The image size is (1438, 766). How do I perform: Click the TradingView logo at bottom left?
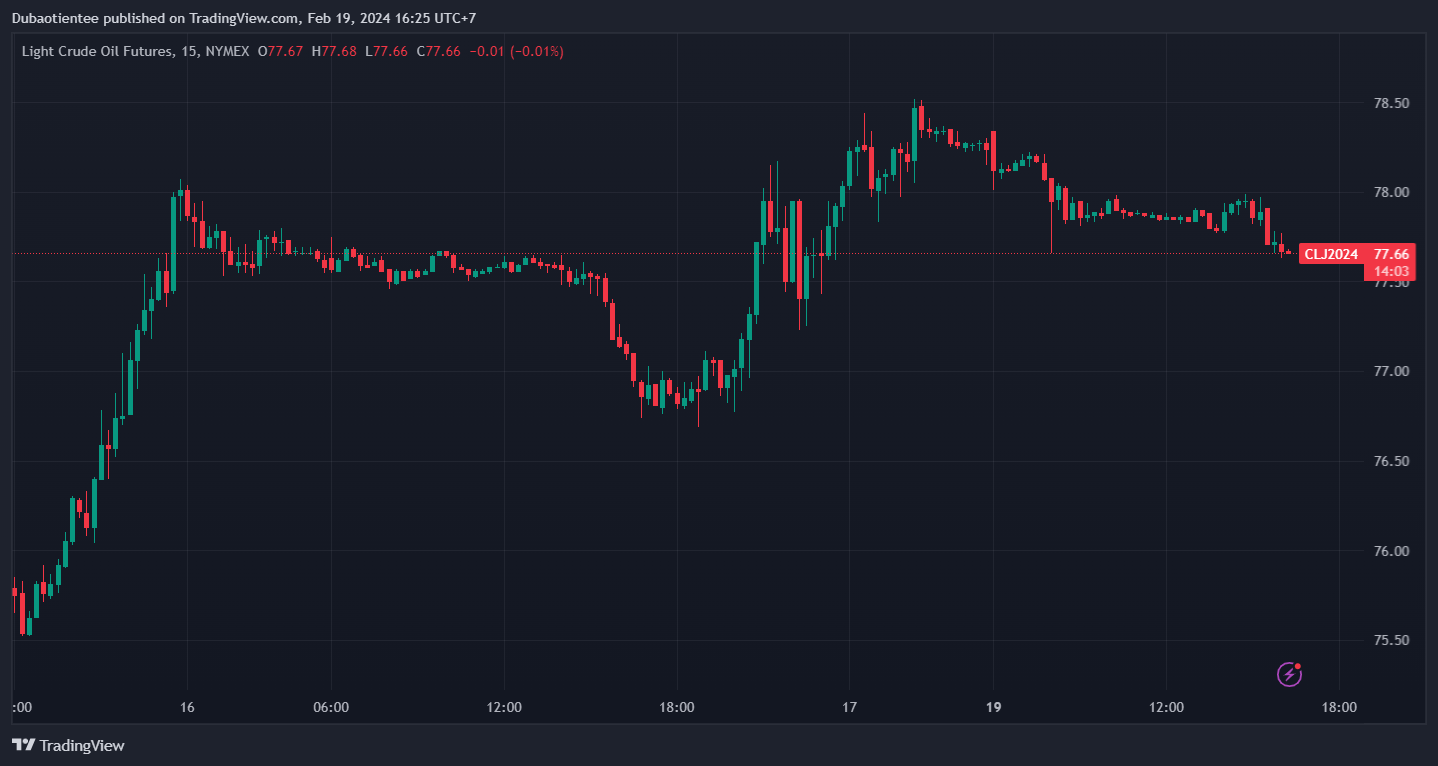point(68,745)
